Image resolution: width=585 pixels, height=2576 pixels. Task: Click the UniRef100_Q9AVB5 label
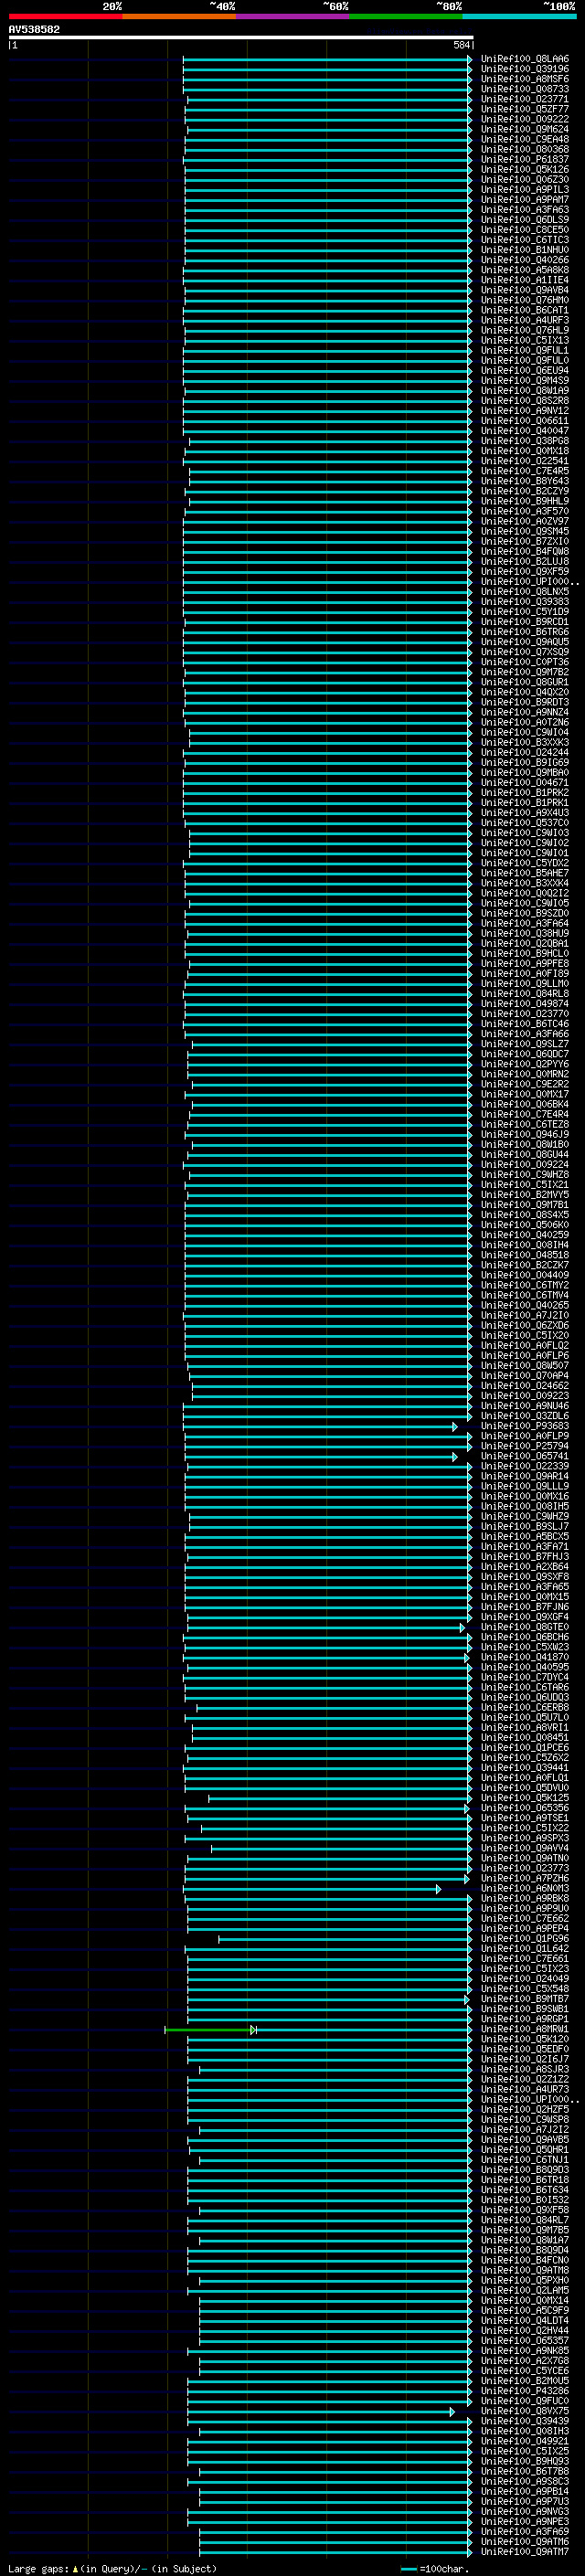pos(525,2139)
